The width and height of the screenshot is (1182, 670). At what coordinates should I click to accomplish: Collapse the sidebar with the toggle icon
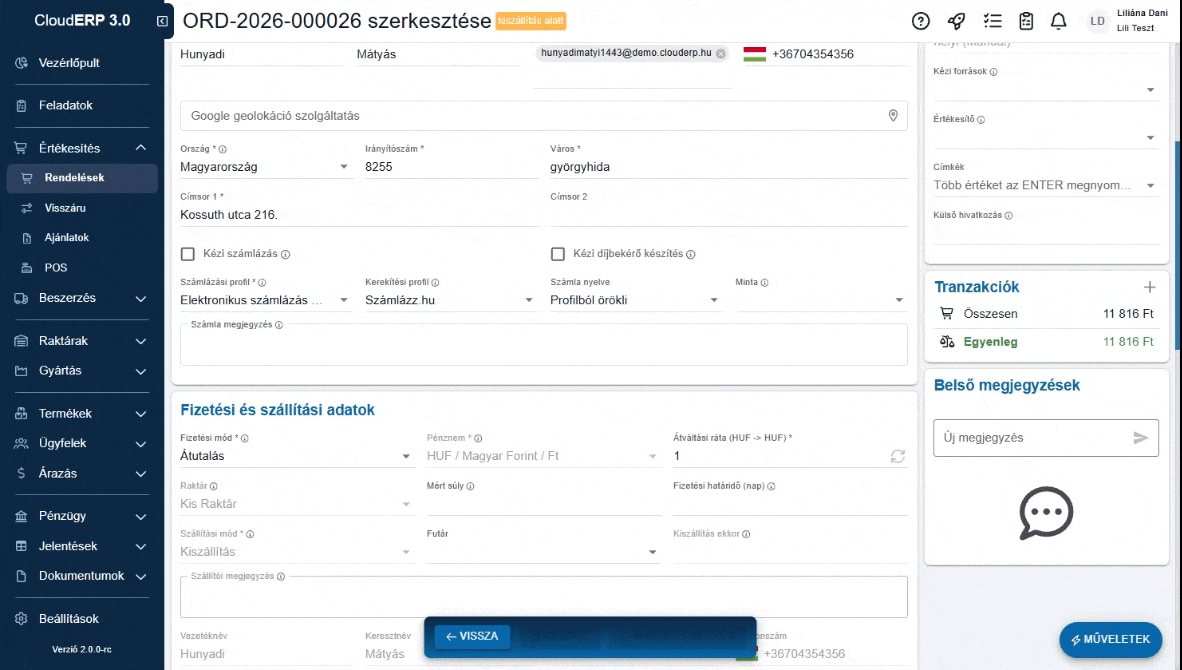(x=162, y=21)
